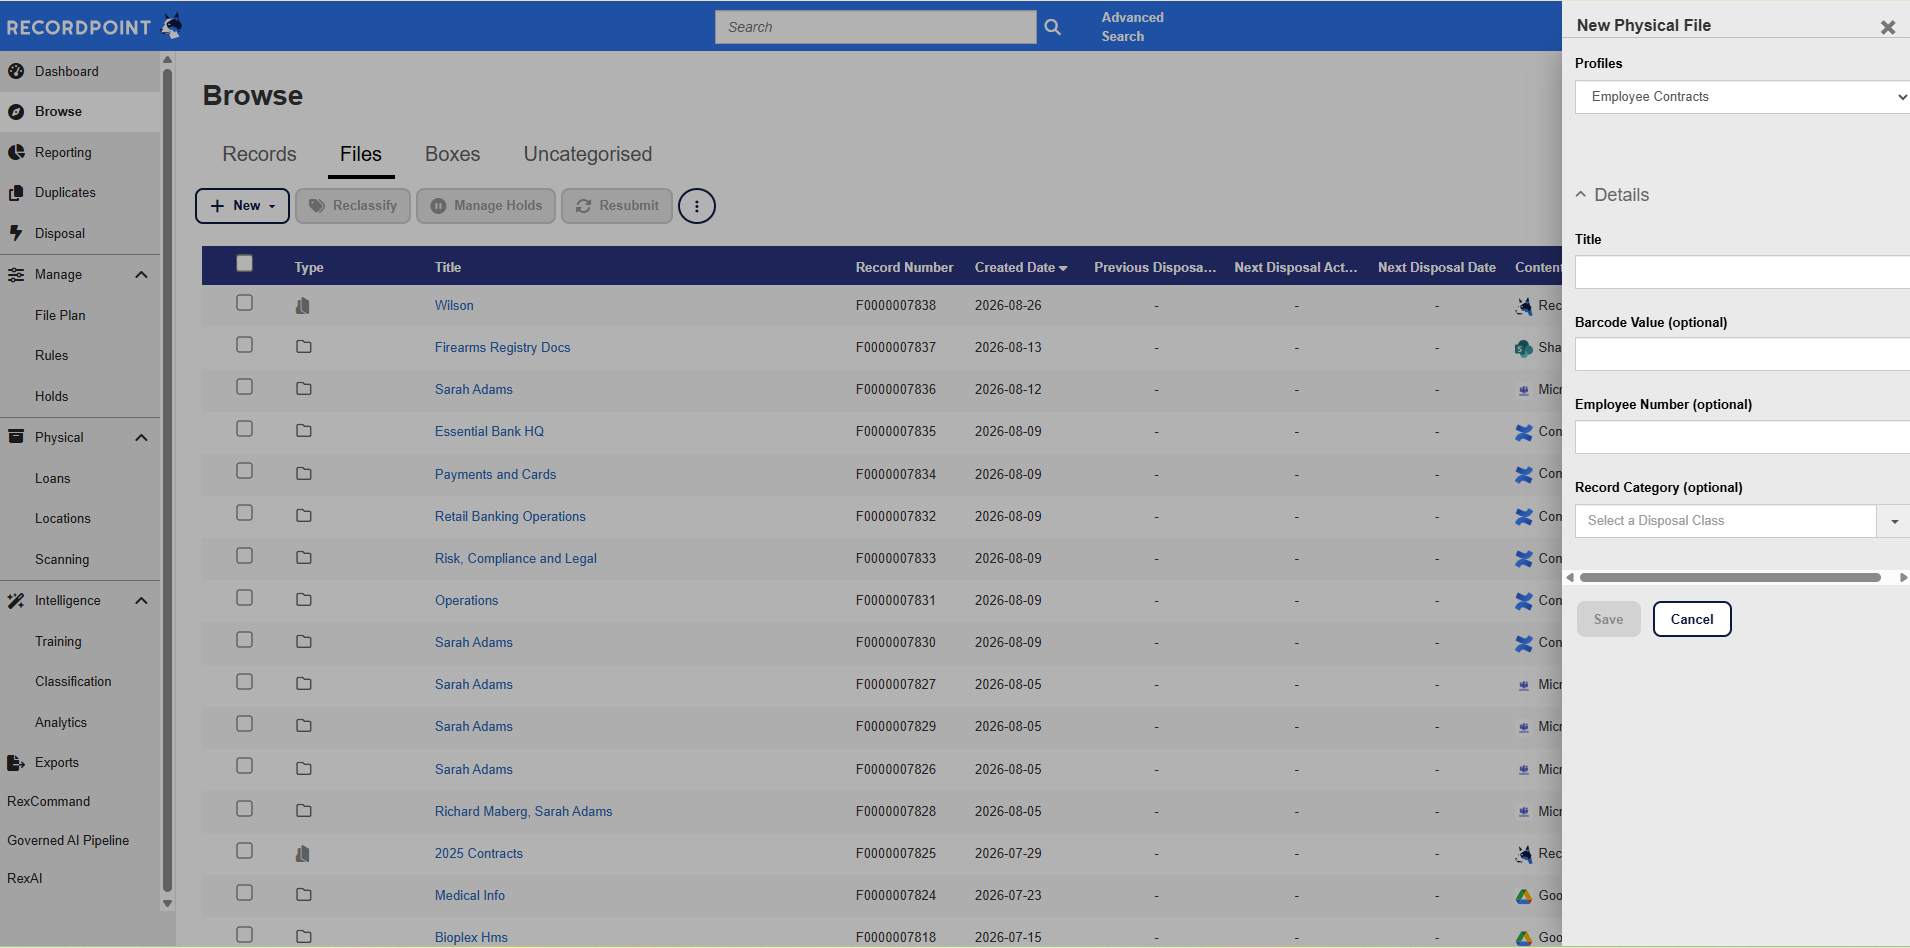The height and width of the screenshot is (948, 1910).
Task: Click Google Drive icon in Medical Info row
Action: (1524, 896)
